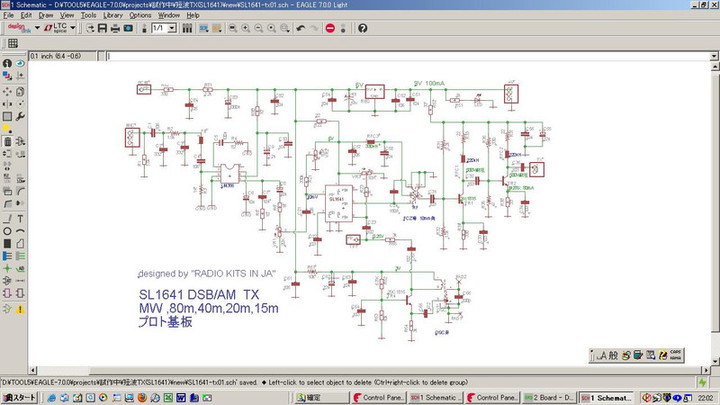Click the command line input field

pos(400,55)
